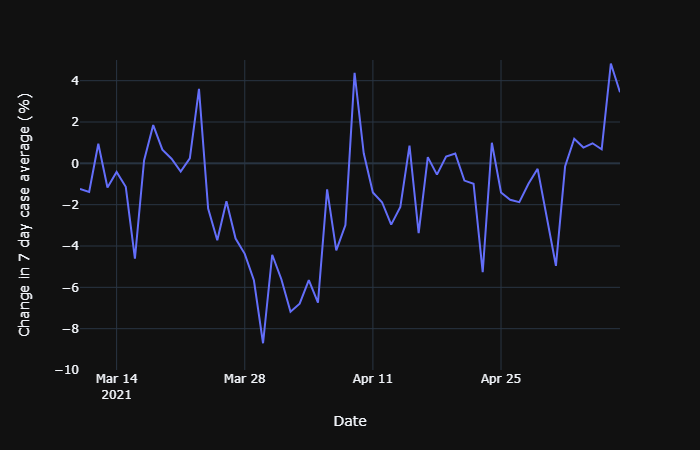This screenshot has width=700, height=450.
Task: Click the 'Mar 28' x-axis tick label
Action: (245, 379)
